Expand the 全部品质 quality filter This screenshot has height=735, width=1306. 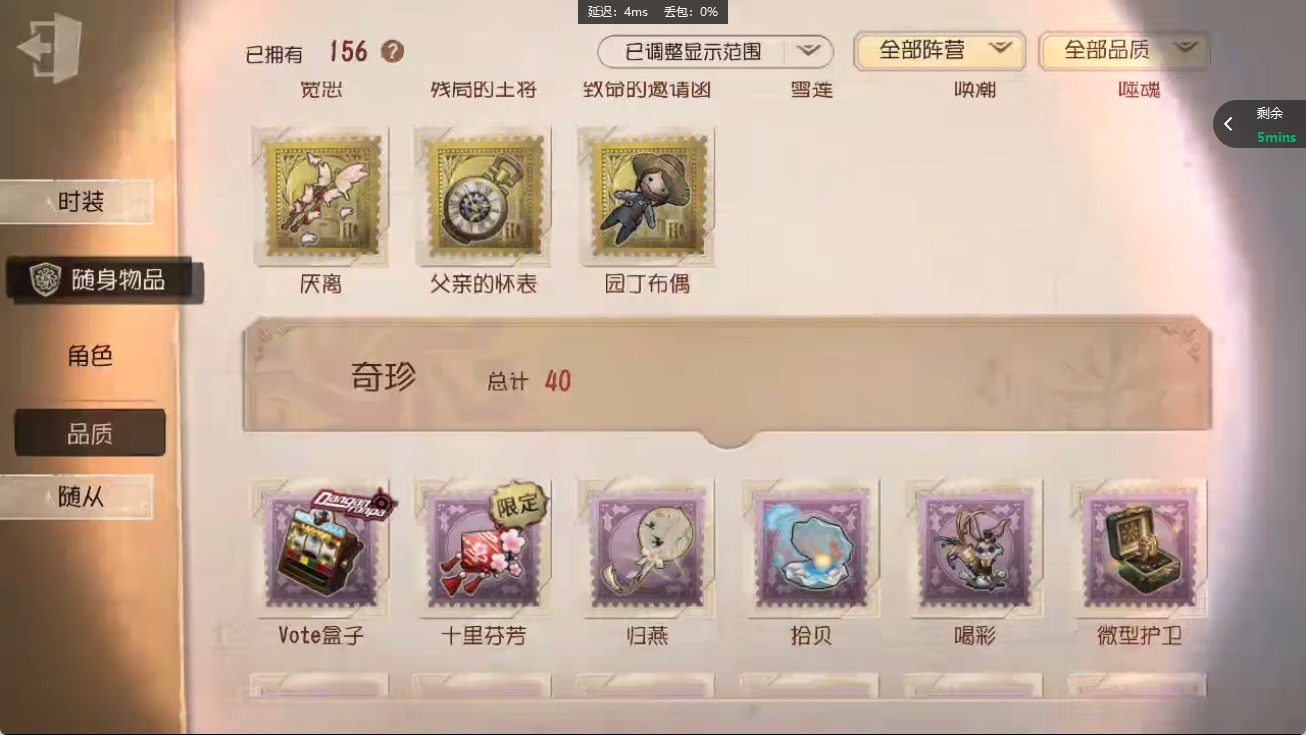[x=1124, y=50]
